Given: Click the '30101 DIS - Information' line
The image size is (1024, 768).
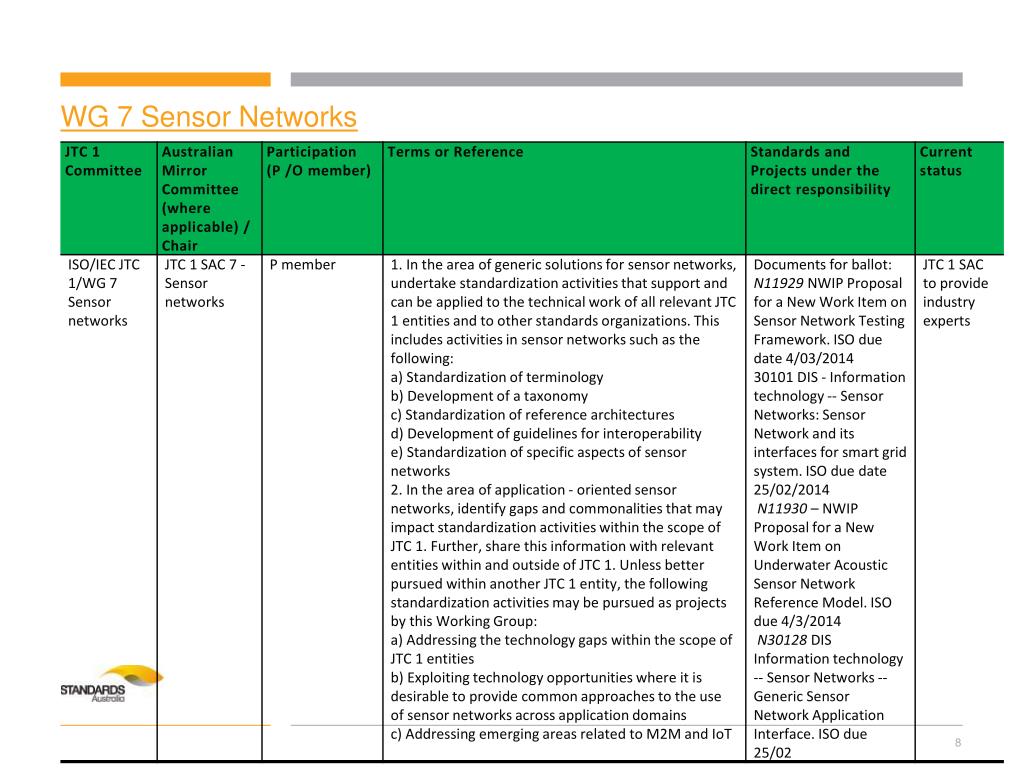Looking at the screenshot, I should click(x=829, y=377).
